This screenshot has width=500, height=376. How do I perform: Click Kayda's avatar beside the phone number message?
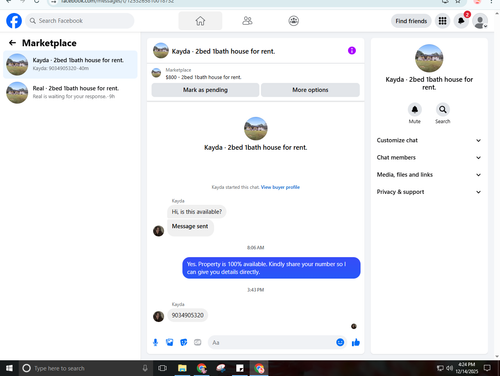pyautogui.click(x=158, y=316)
